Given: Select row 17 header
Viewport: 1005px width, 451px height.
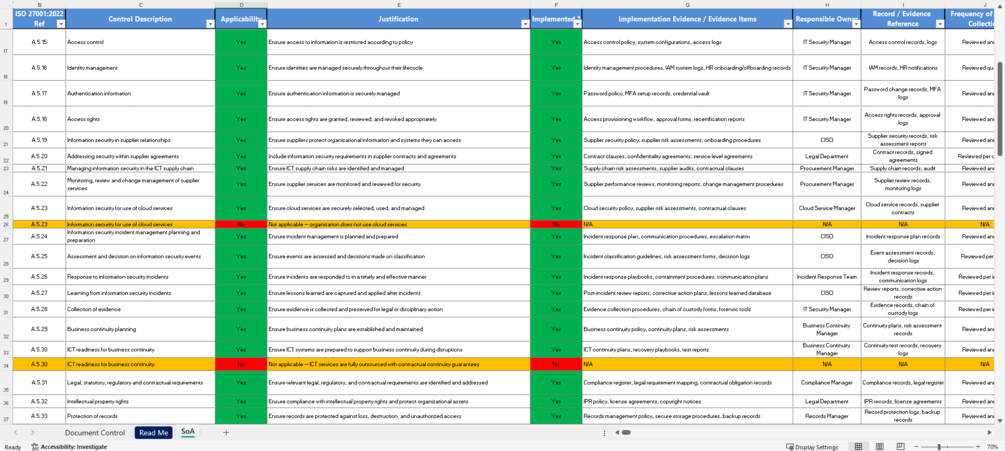Looking at the screenshot, I should tap(6, 42).
